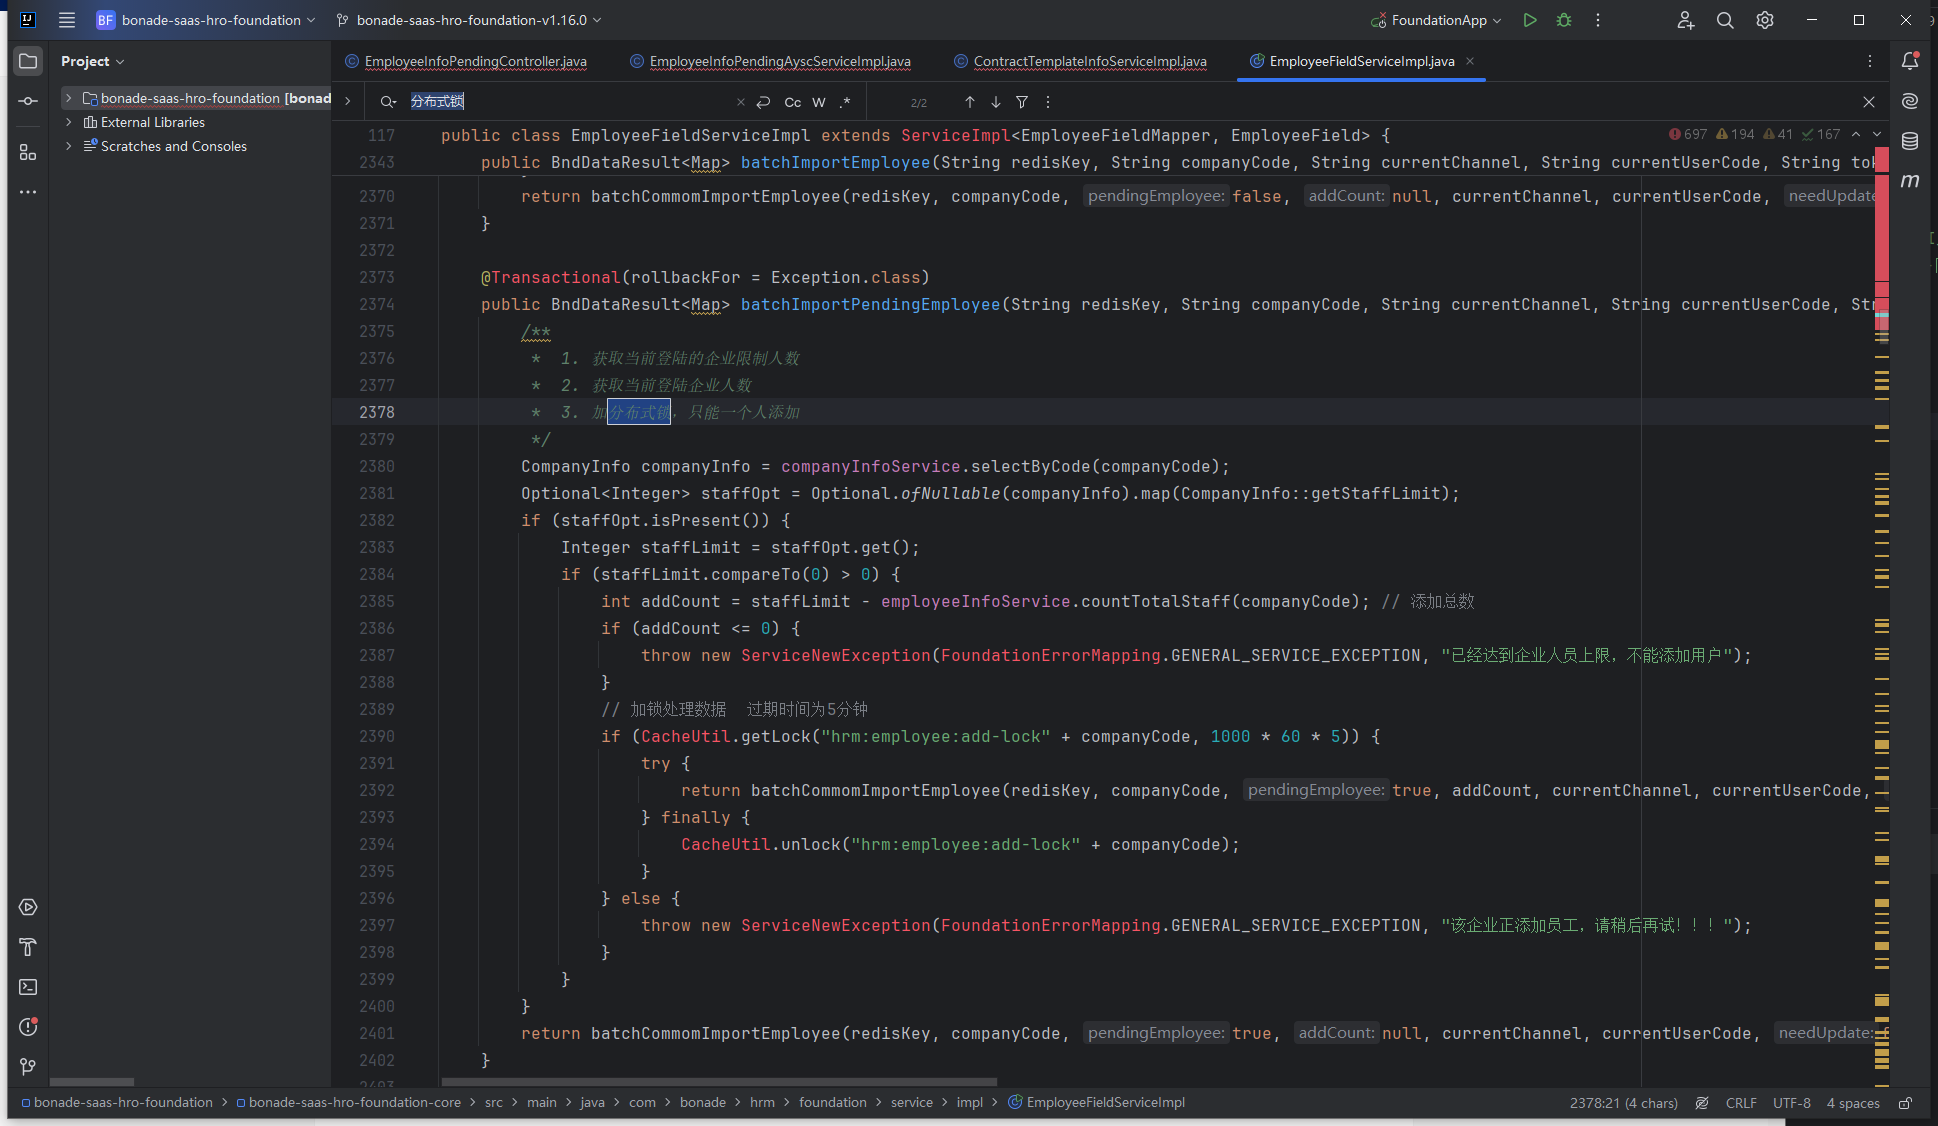Clear the search field text

click(x=741, y=102)
